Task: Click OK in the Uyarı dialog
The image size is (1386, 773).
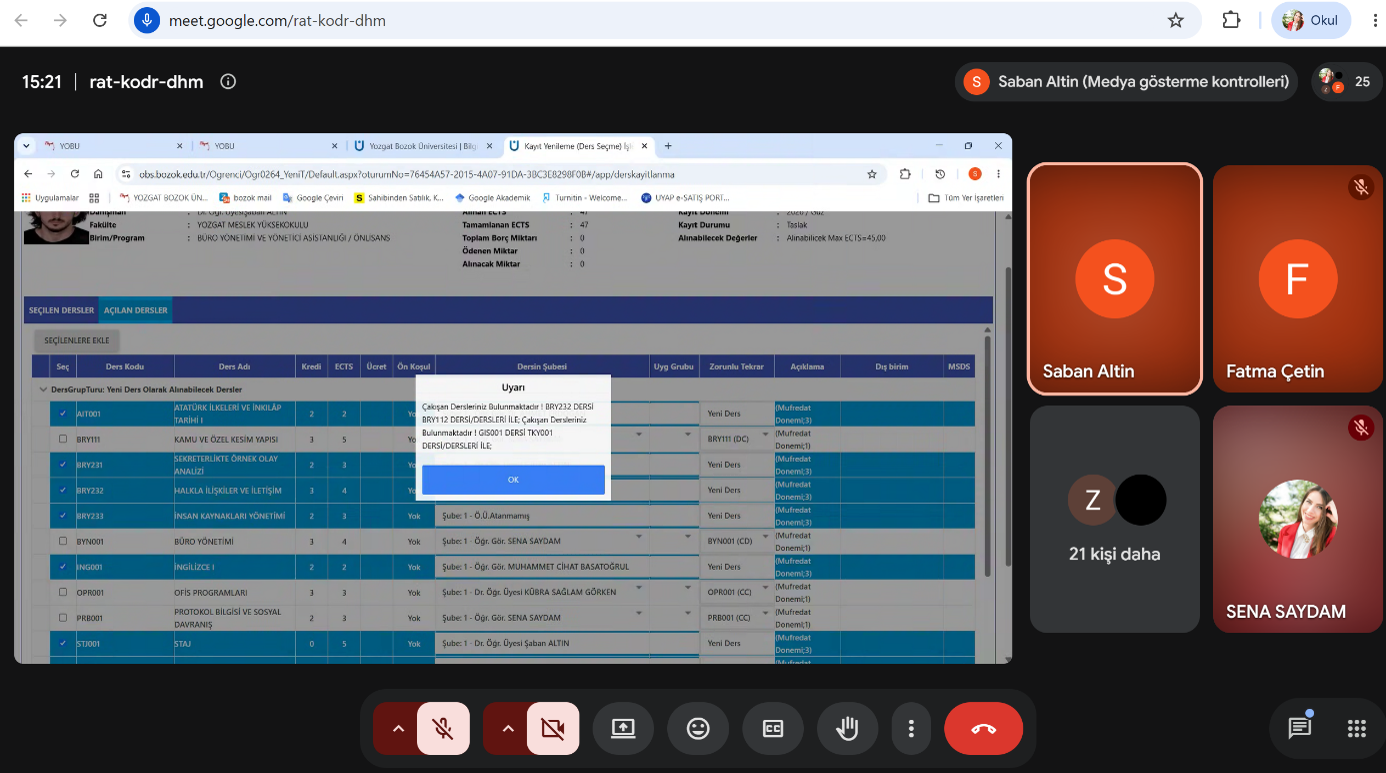Action: point(513,480)
